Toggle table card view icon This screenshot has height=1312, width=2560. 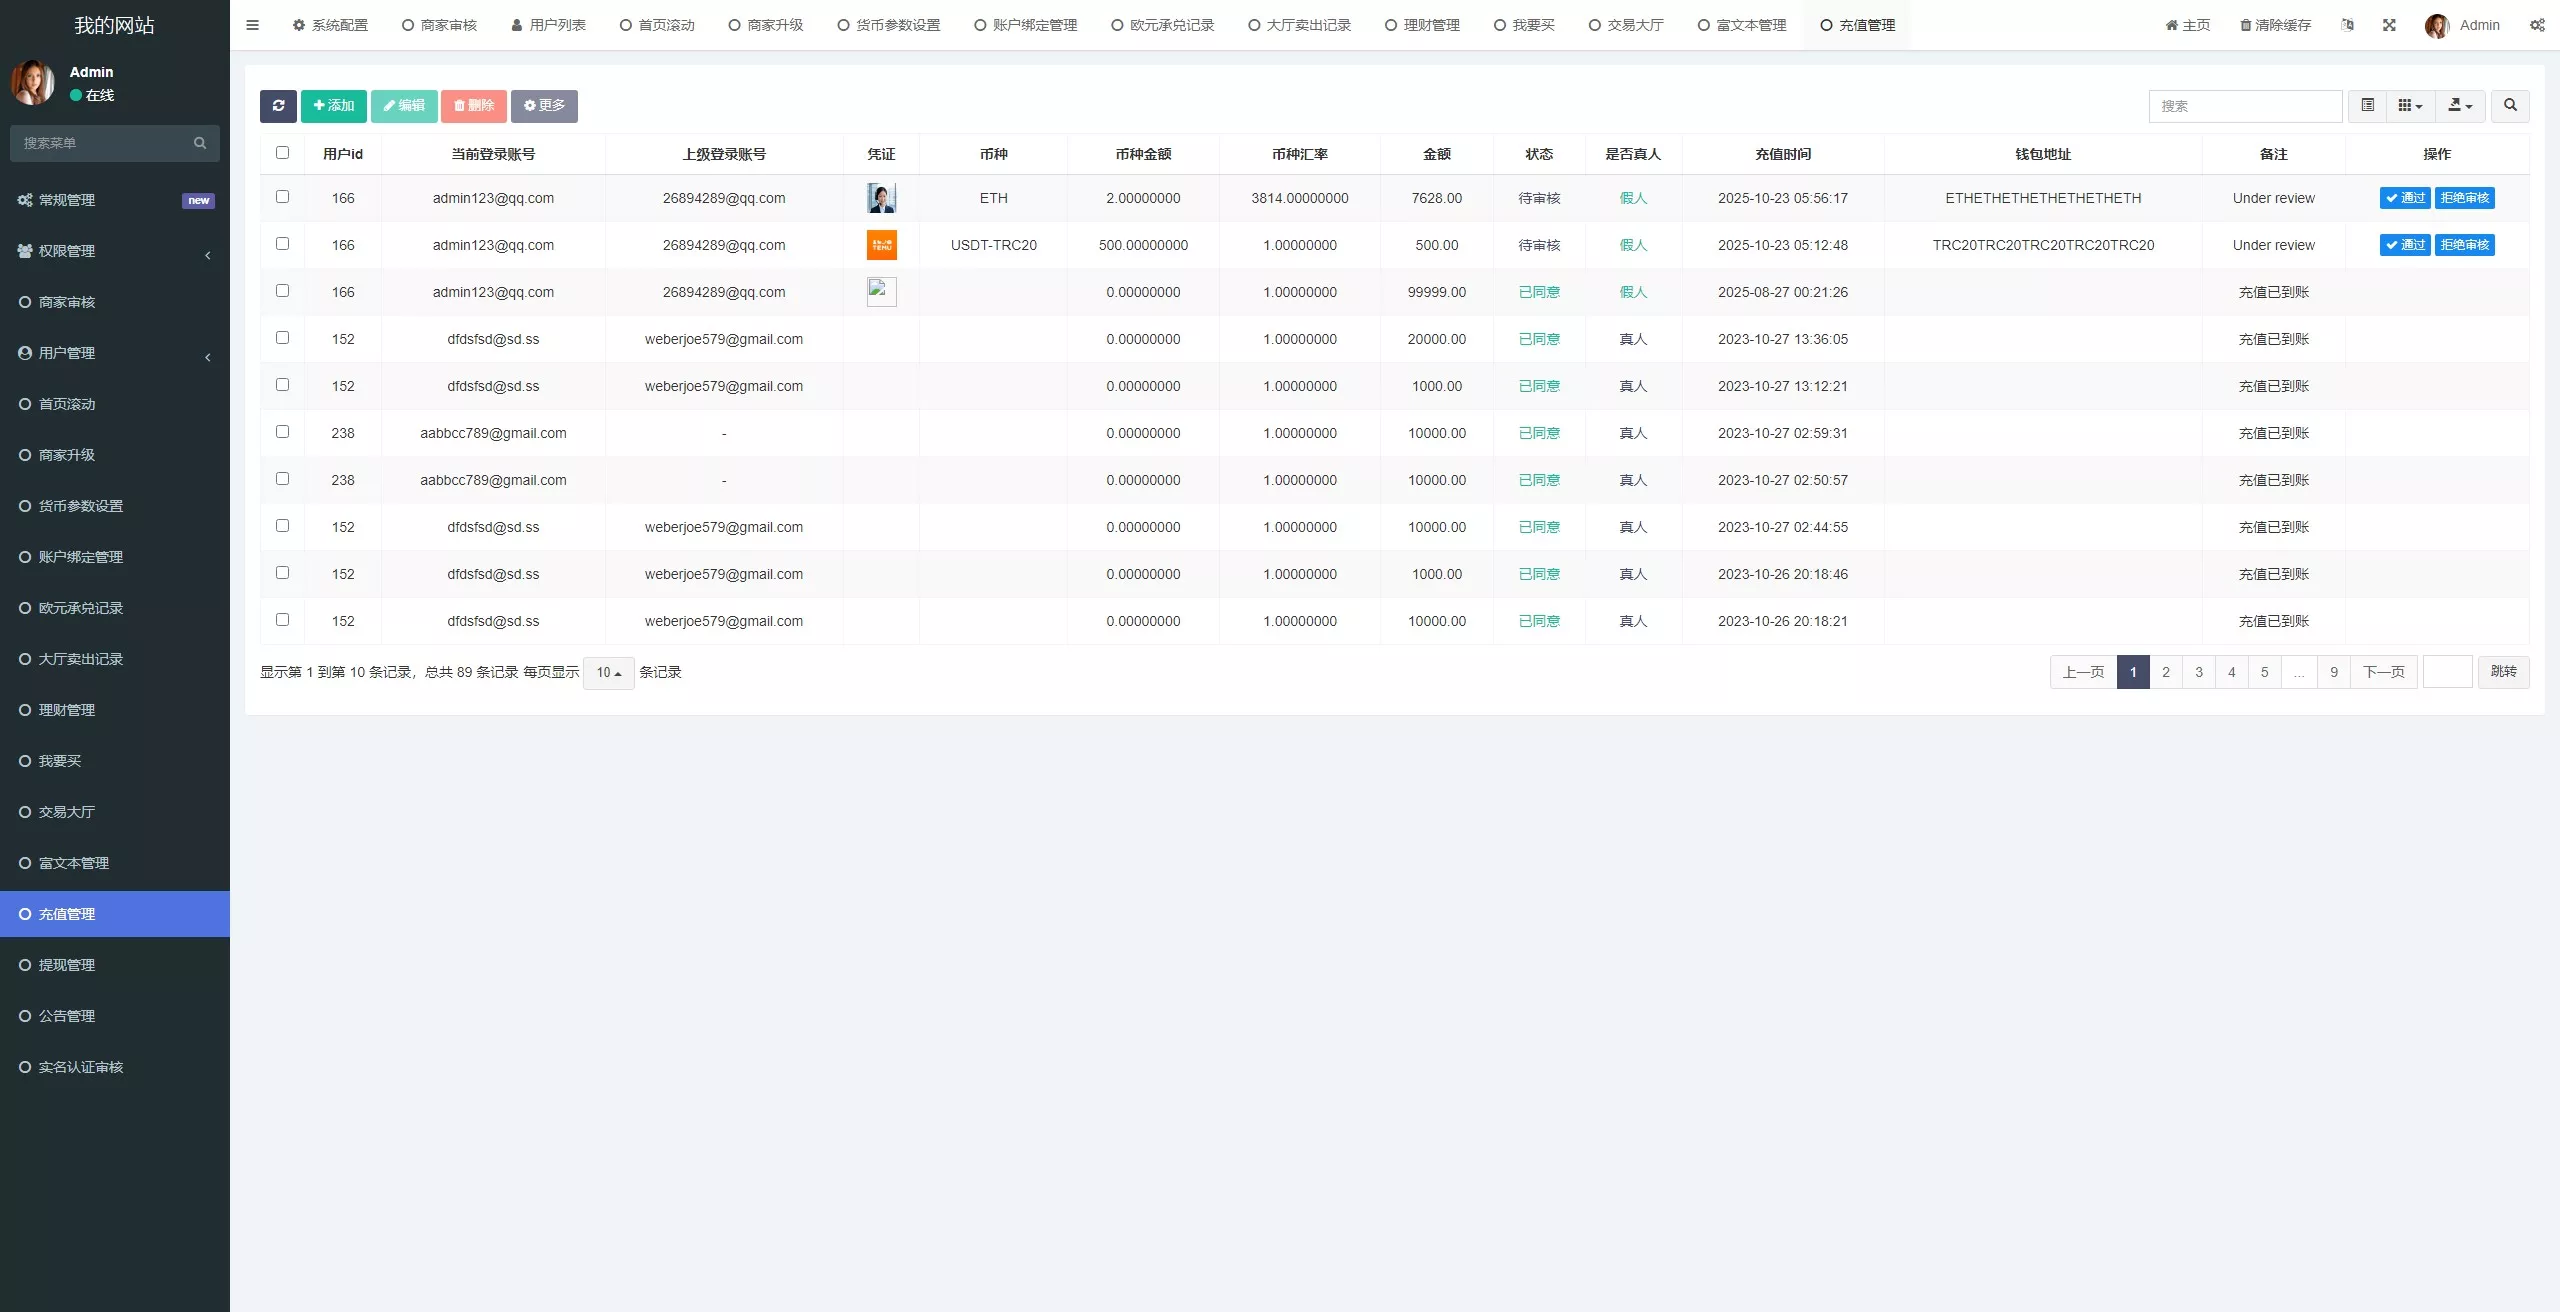point(2367,106)
